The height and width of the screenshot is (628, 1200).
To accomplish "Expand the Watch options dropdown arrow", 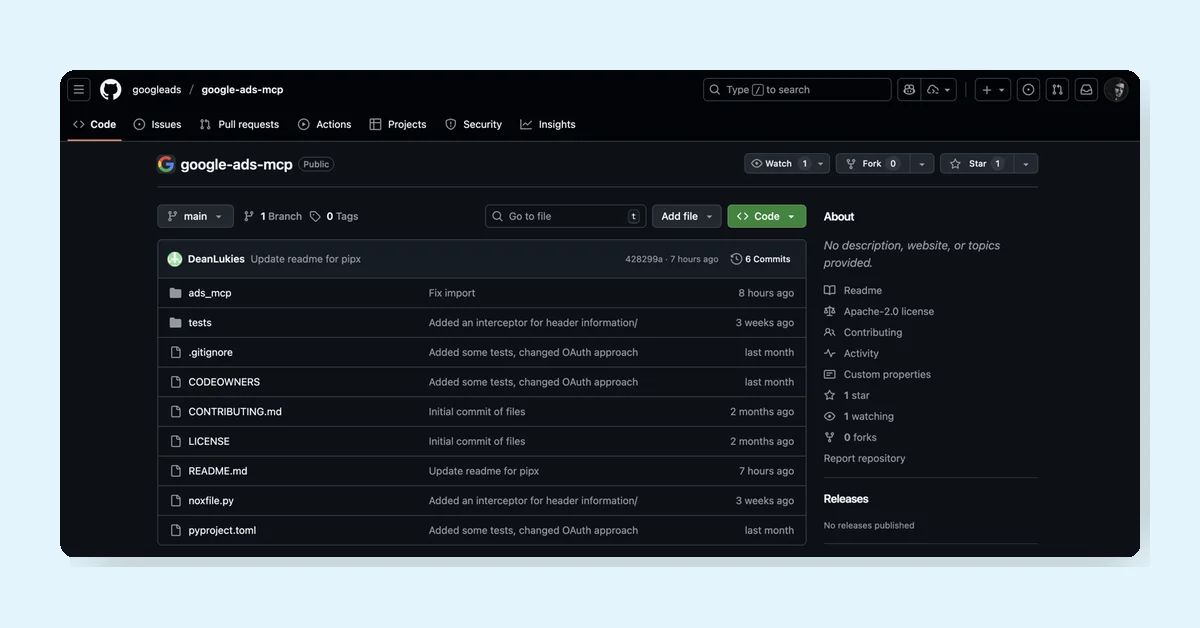I will (x=821, y=164).
